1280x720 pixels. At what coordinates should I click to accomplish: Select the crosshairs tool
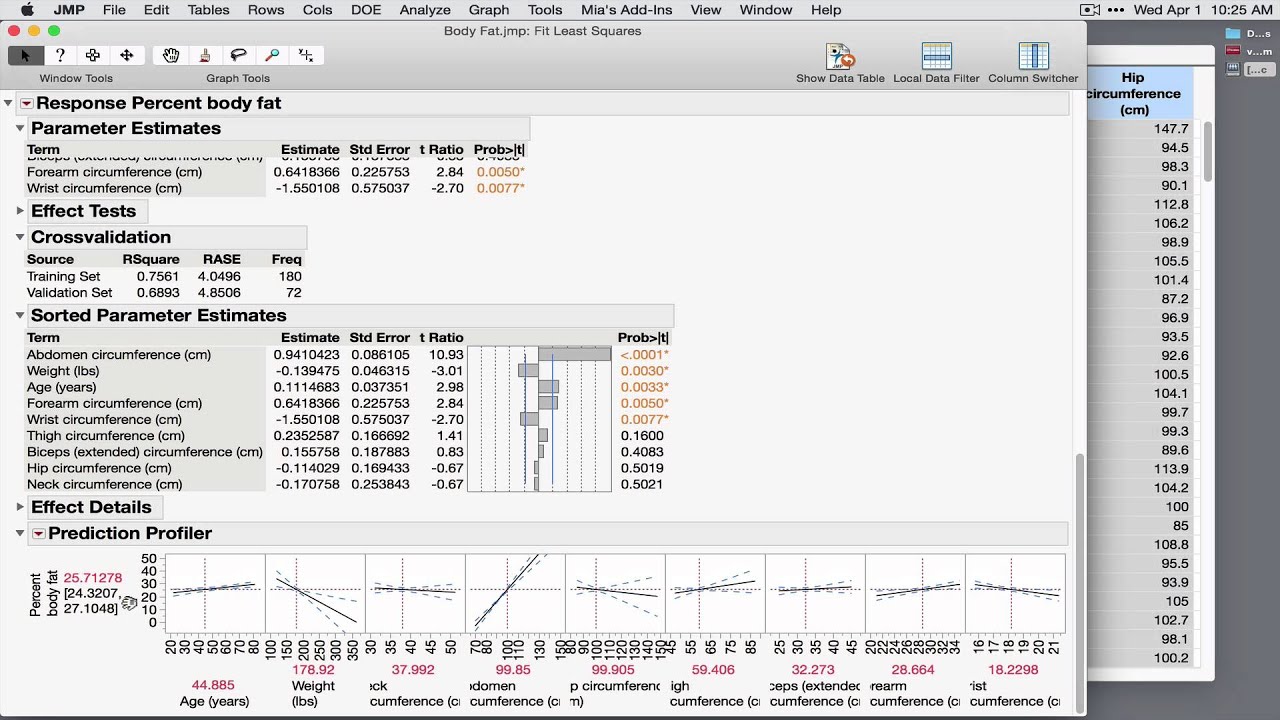point(306,55)
